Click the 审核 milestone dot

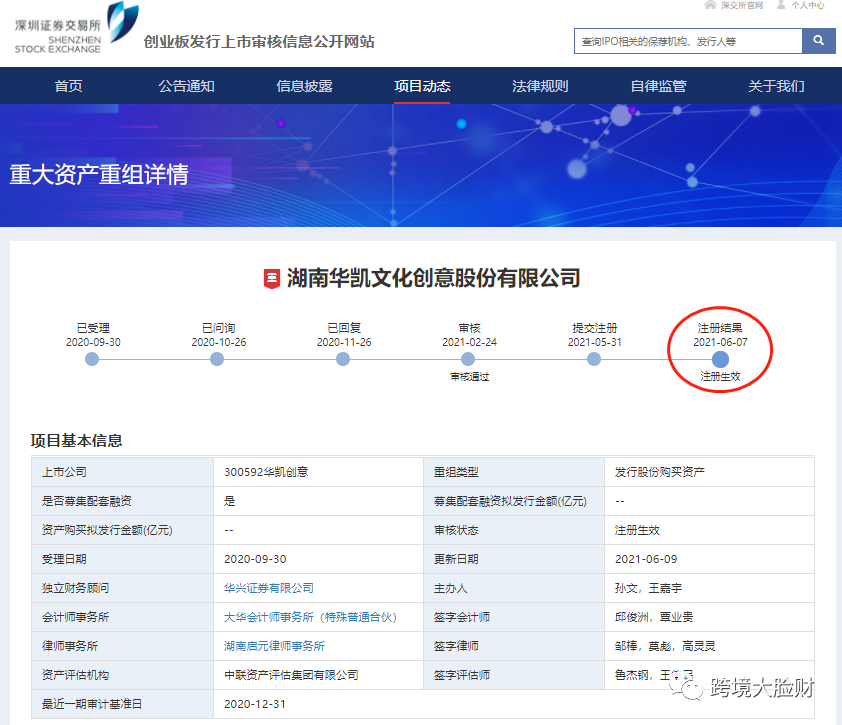[468, 359]
